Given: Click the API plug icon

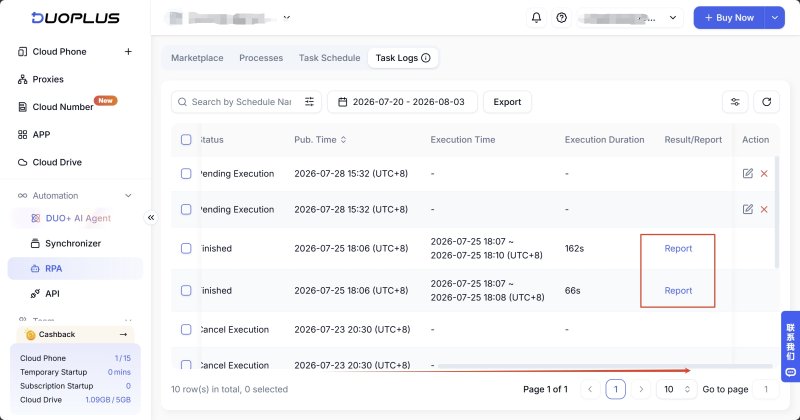Looking at the screenshot, I should (x=35, y=293).
